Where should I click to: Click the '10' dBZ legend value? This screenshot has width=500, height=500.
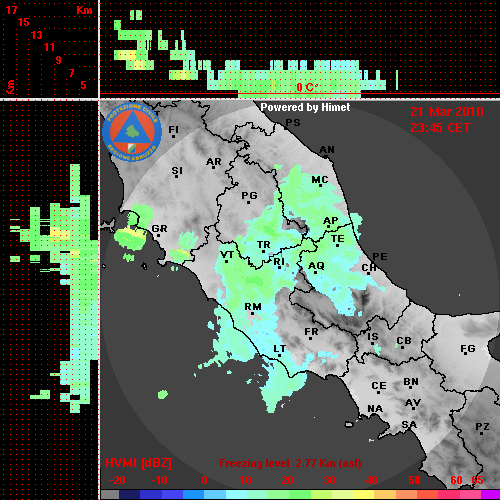[246, 480]
